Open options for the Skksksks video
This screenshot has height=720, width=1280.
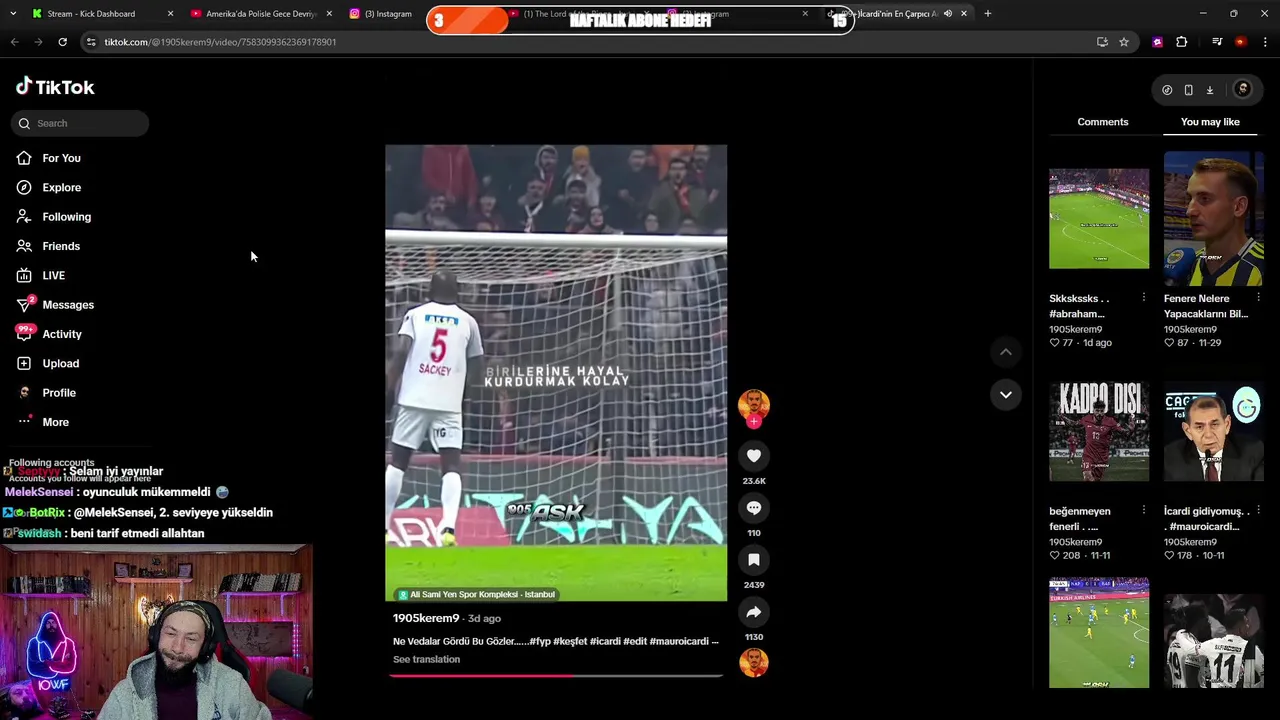(1143, 298)
